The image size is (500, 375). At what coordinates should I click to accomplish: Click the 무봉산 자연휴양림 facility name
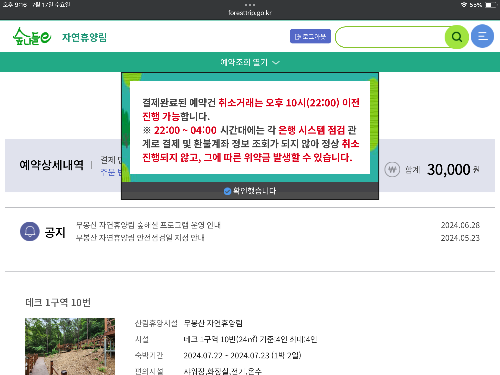(213, 323)
